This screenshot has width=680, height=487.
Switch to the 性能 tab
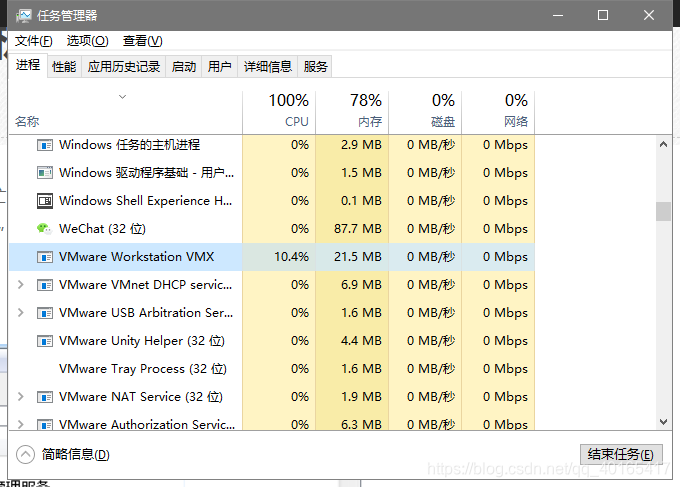coord(64,66)
